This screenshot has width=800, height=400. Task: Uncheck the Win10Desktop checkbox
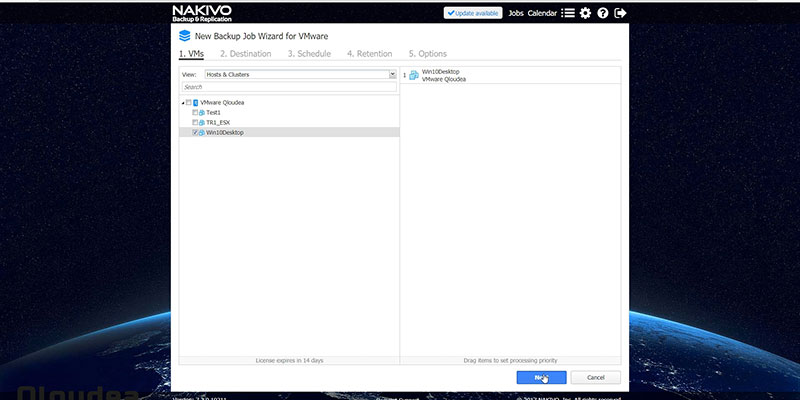195,133
